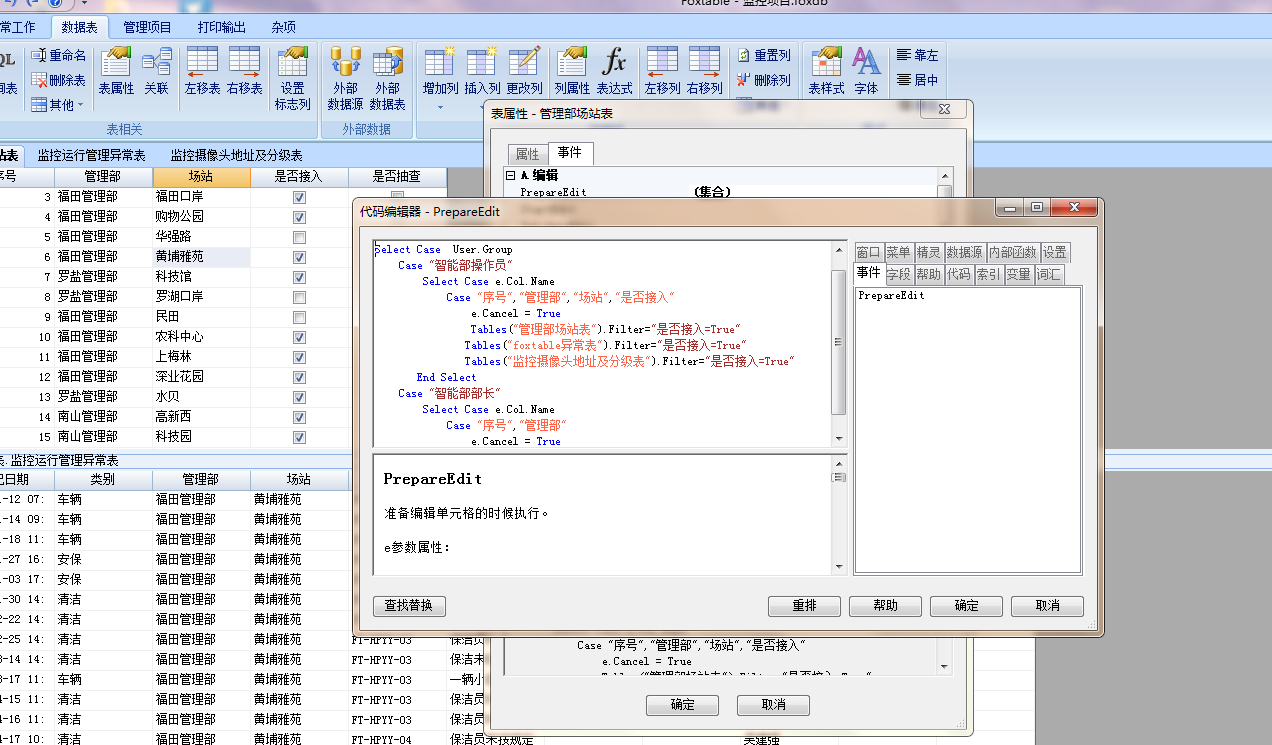Select the 字段 tab in code editor
Viewport: 1272px width, 745px height.
click(x=898, y=273)
